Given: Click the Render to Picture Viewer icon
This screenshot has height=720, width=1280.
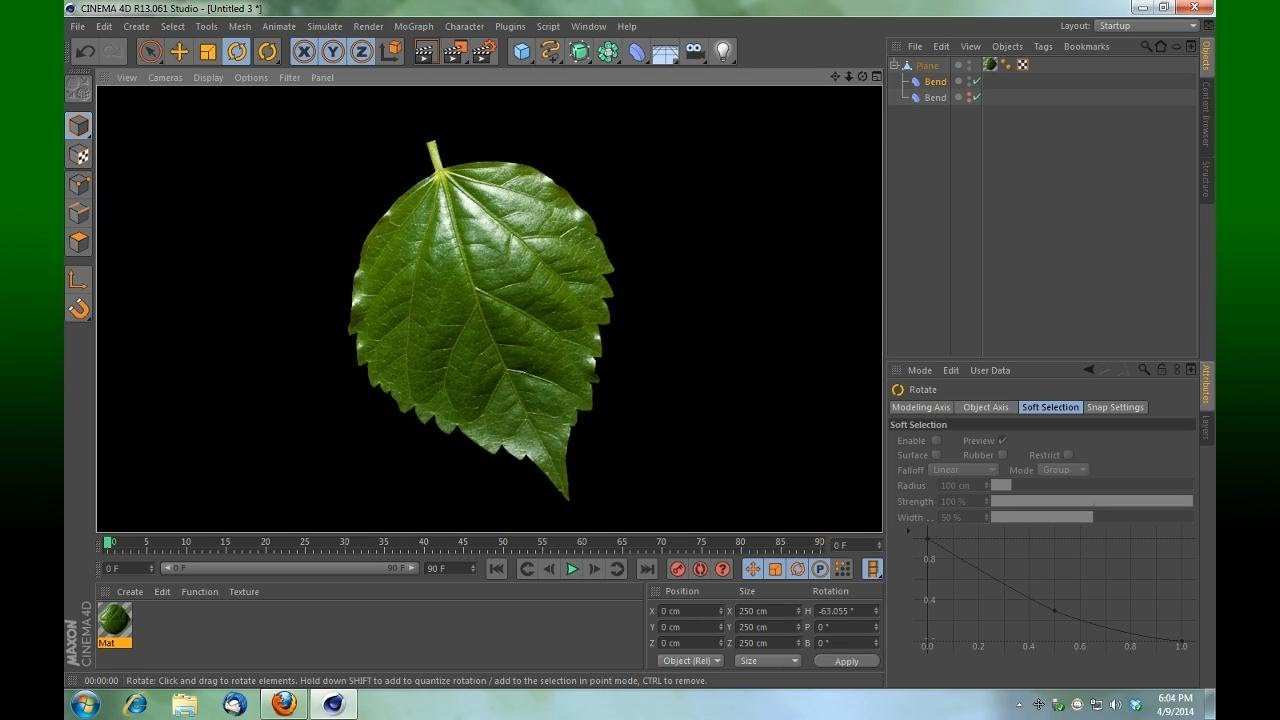Looking at the screenshot, I should click(454, 52).
